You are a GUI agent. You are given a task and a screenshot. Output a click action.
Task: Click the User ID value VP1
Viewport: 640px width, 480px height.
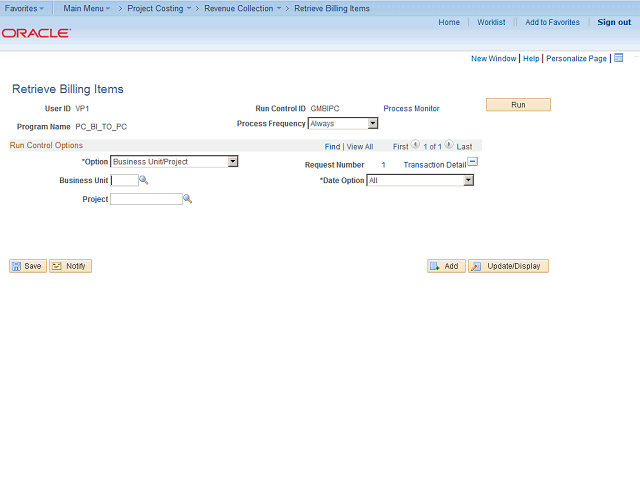coord(82,109)
